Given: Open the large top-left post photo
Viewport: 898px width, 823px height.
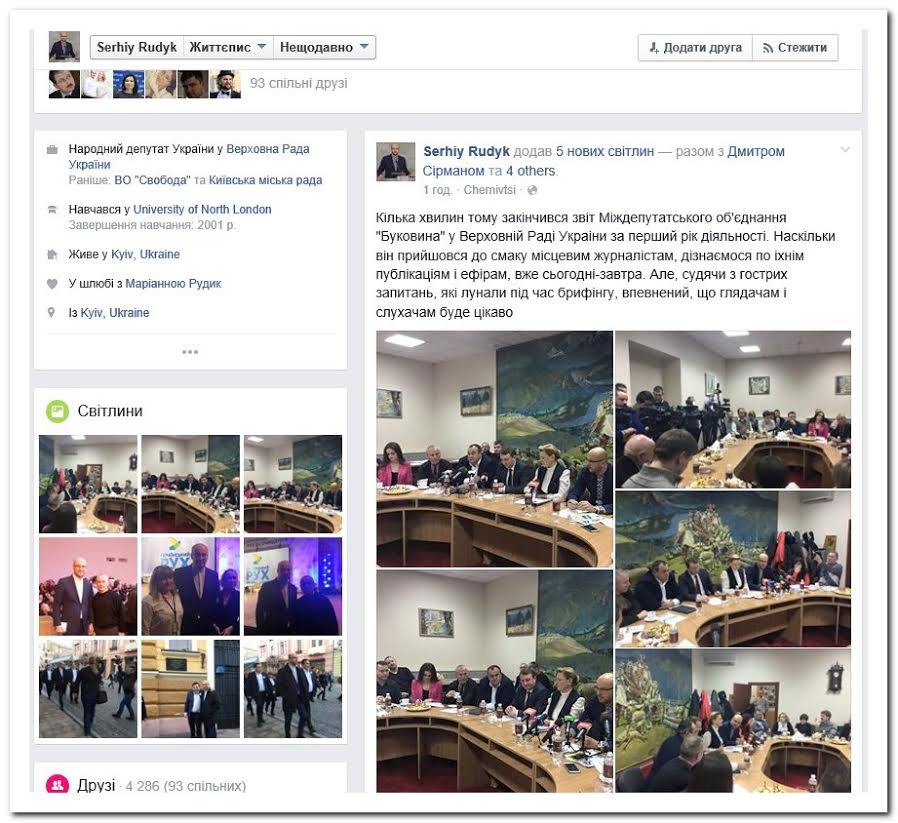Looking at the screenshot, I should (x=494, y=449).
